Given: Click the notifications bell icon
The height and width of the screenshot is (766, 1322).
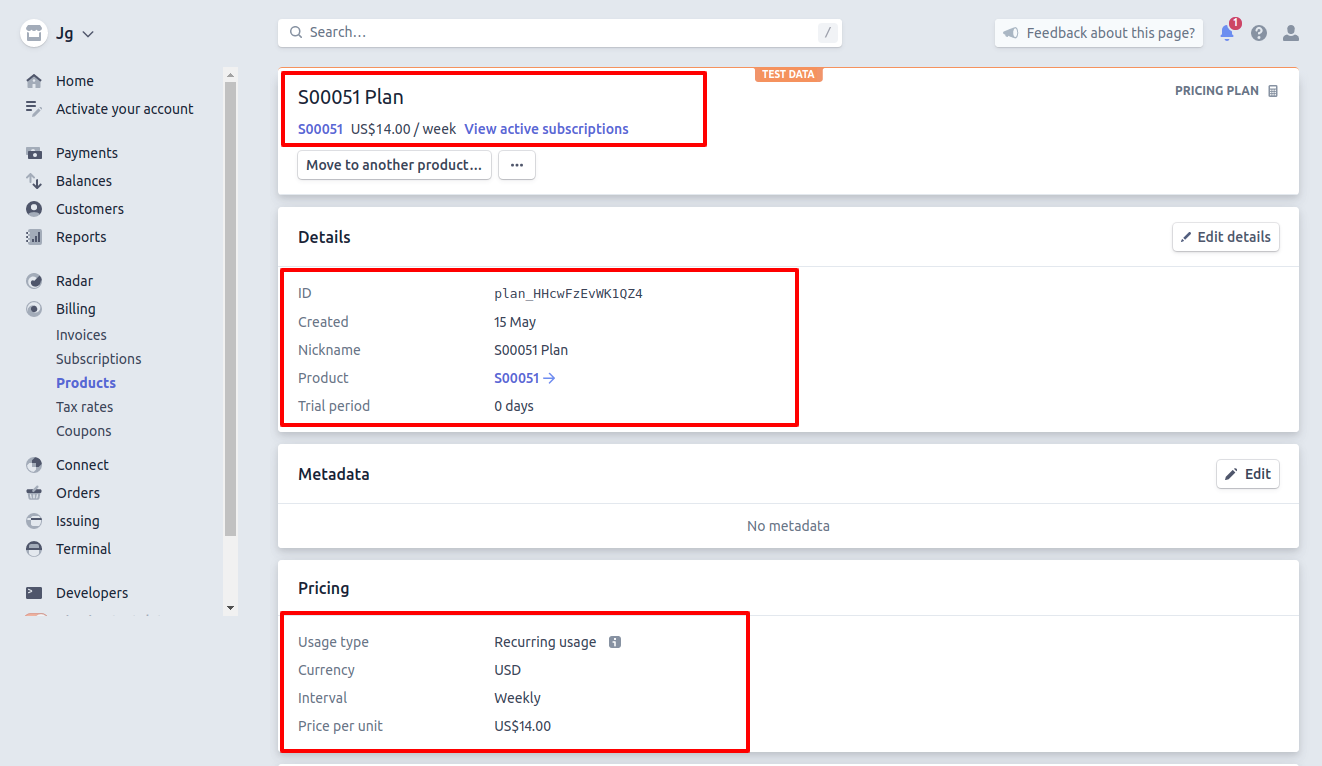Looking at the screenshot, I should click(1226, 33).
